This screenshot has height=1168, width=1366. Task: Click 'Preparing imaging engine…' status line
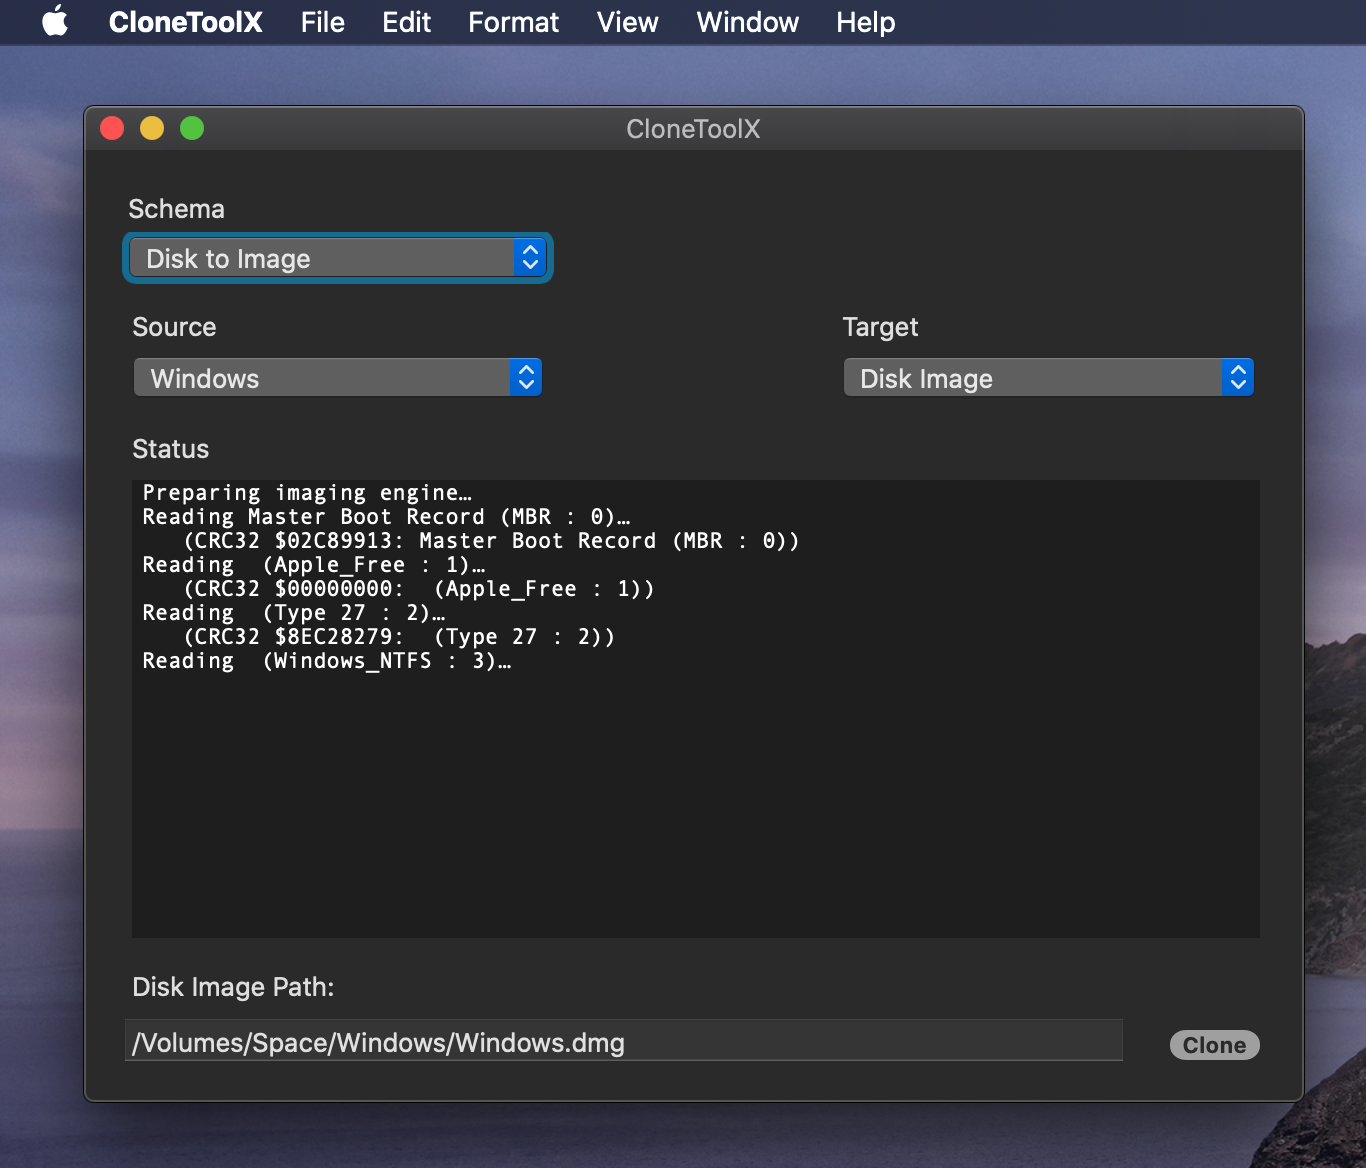pyautogui.click(x=307, y=493)
